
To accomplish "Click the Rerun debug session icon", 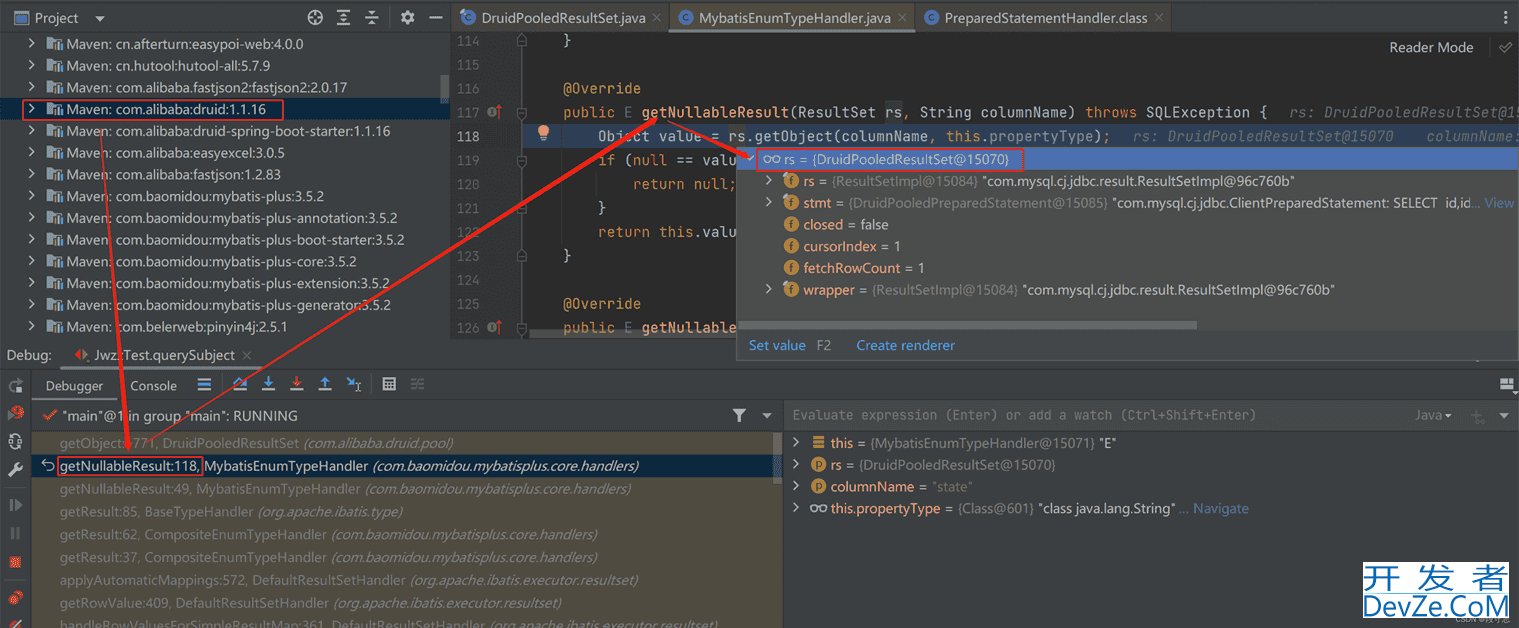I will coord(15,386).
